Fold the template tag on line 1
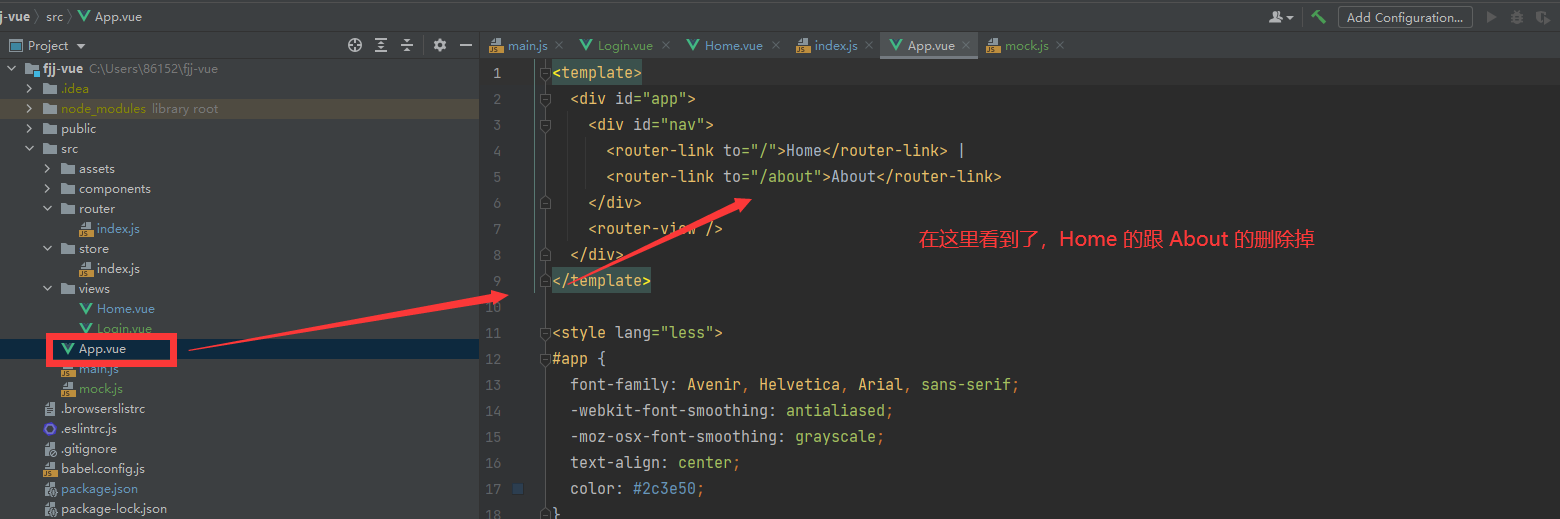This screenshot has height=519, width=1560. click(x=545, y=73)
